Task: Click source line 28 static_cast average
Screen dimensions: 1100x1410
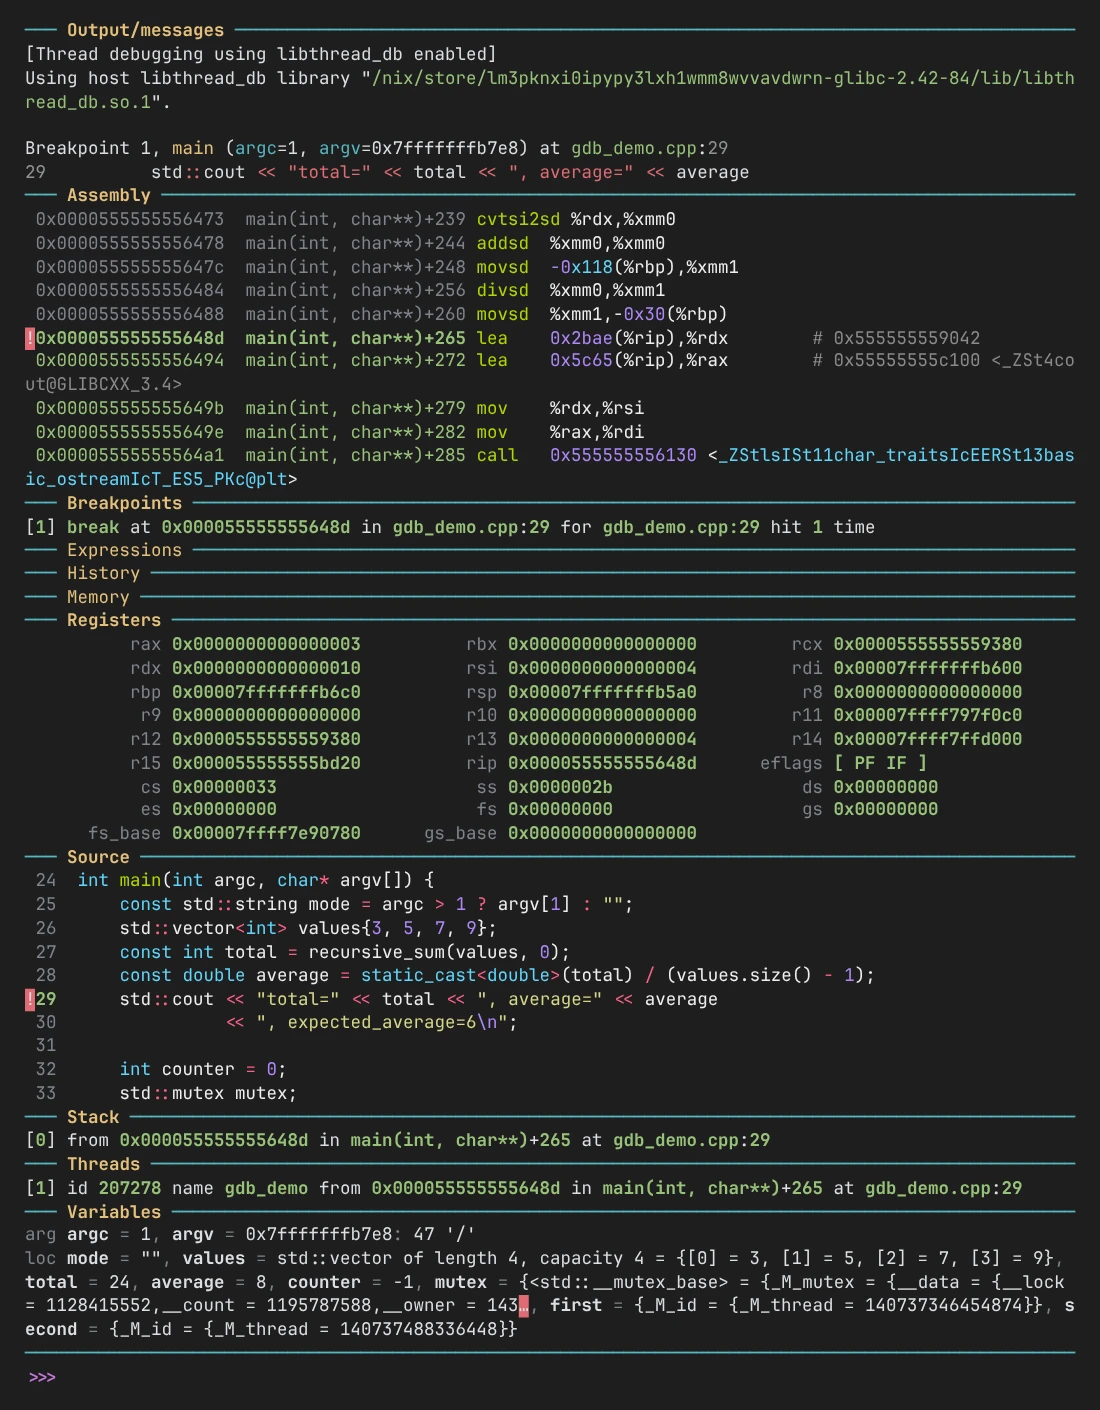Action: (x=497, y=975)
